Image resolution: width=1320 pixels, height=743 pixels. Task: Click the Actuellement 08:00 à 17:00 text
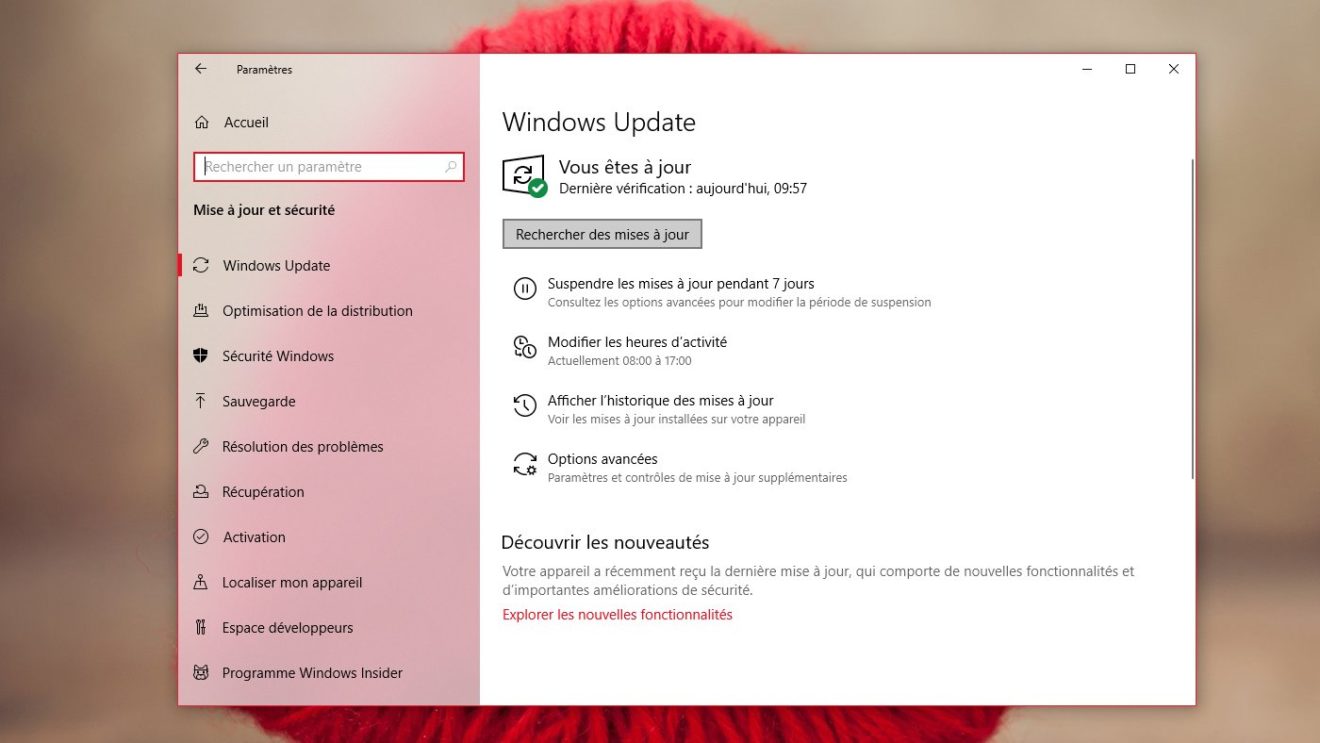(x=619, y=361)
